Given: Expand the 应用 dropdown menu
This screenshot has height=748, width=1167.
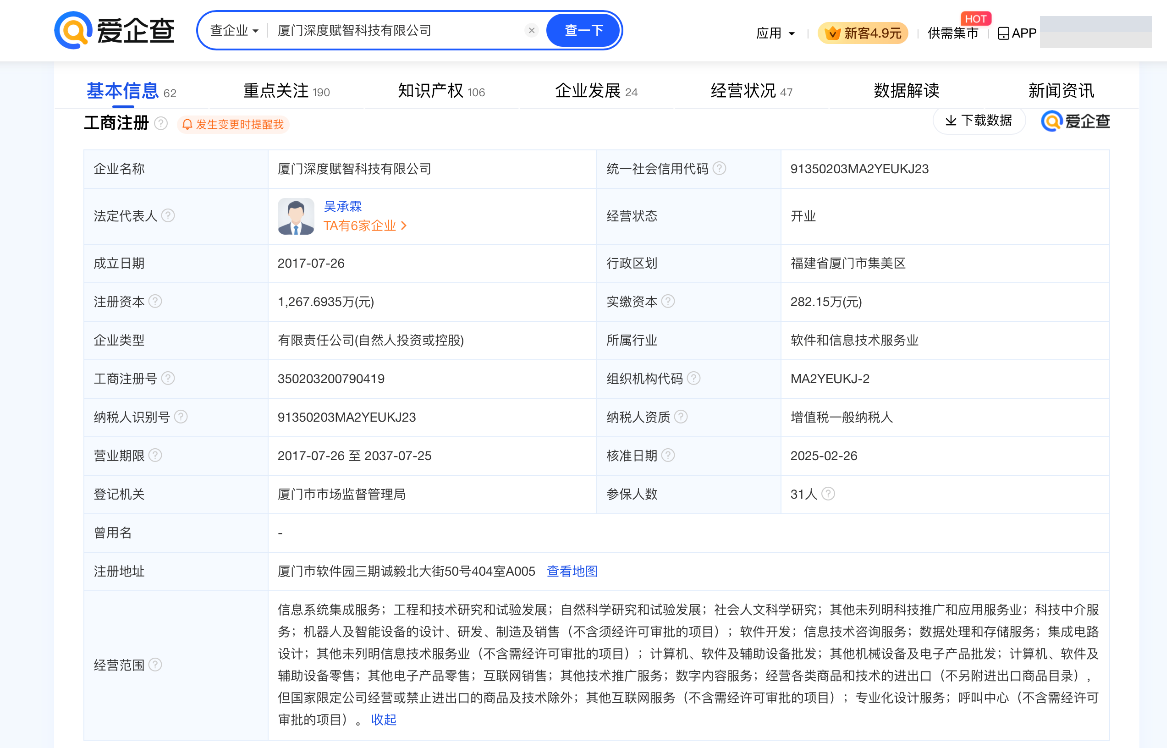Looking at the screenshot, I should pos(776,33).
